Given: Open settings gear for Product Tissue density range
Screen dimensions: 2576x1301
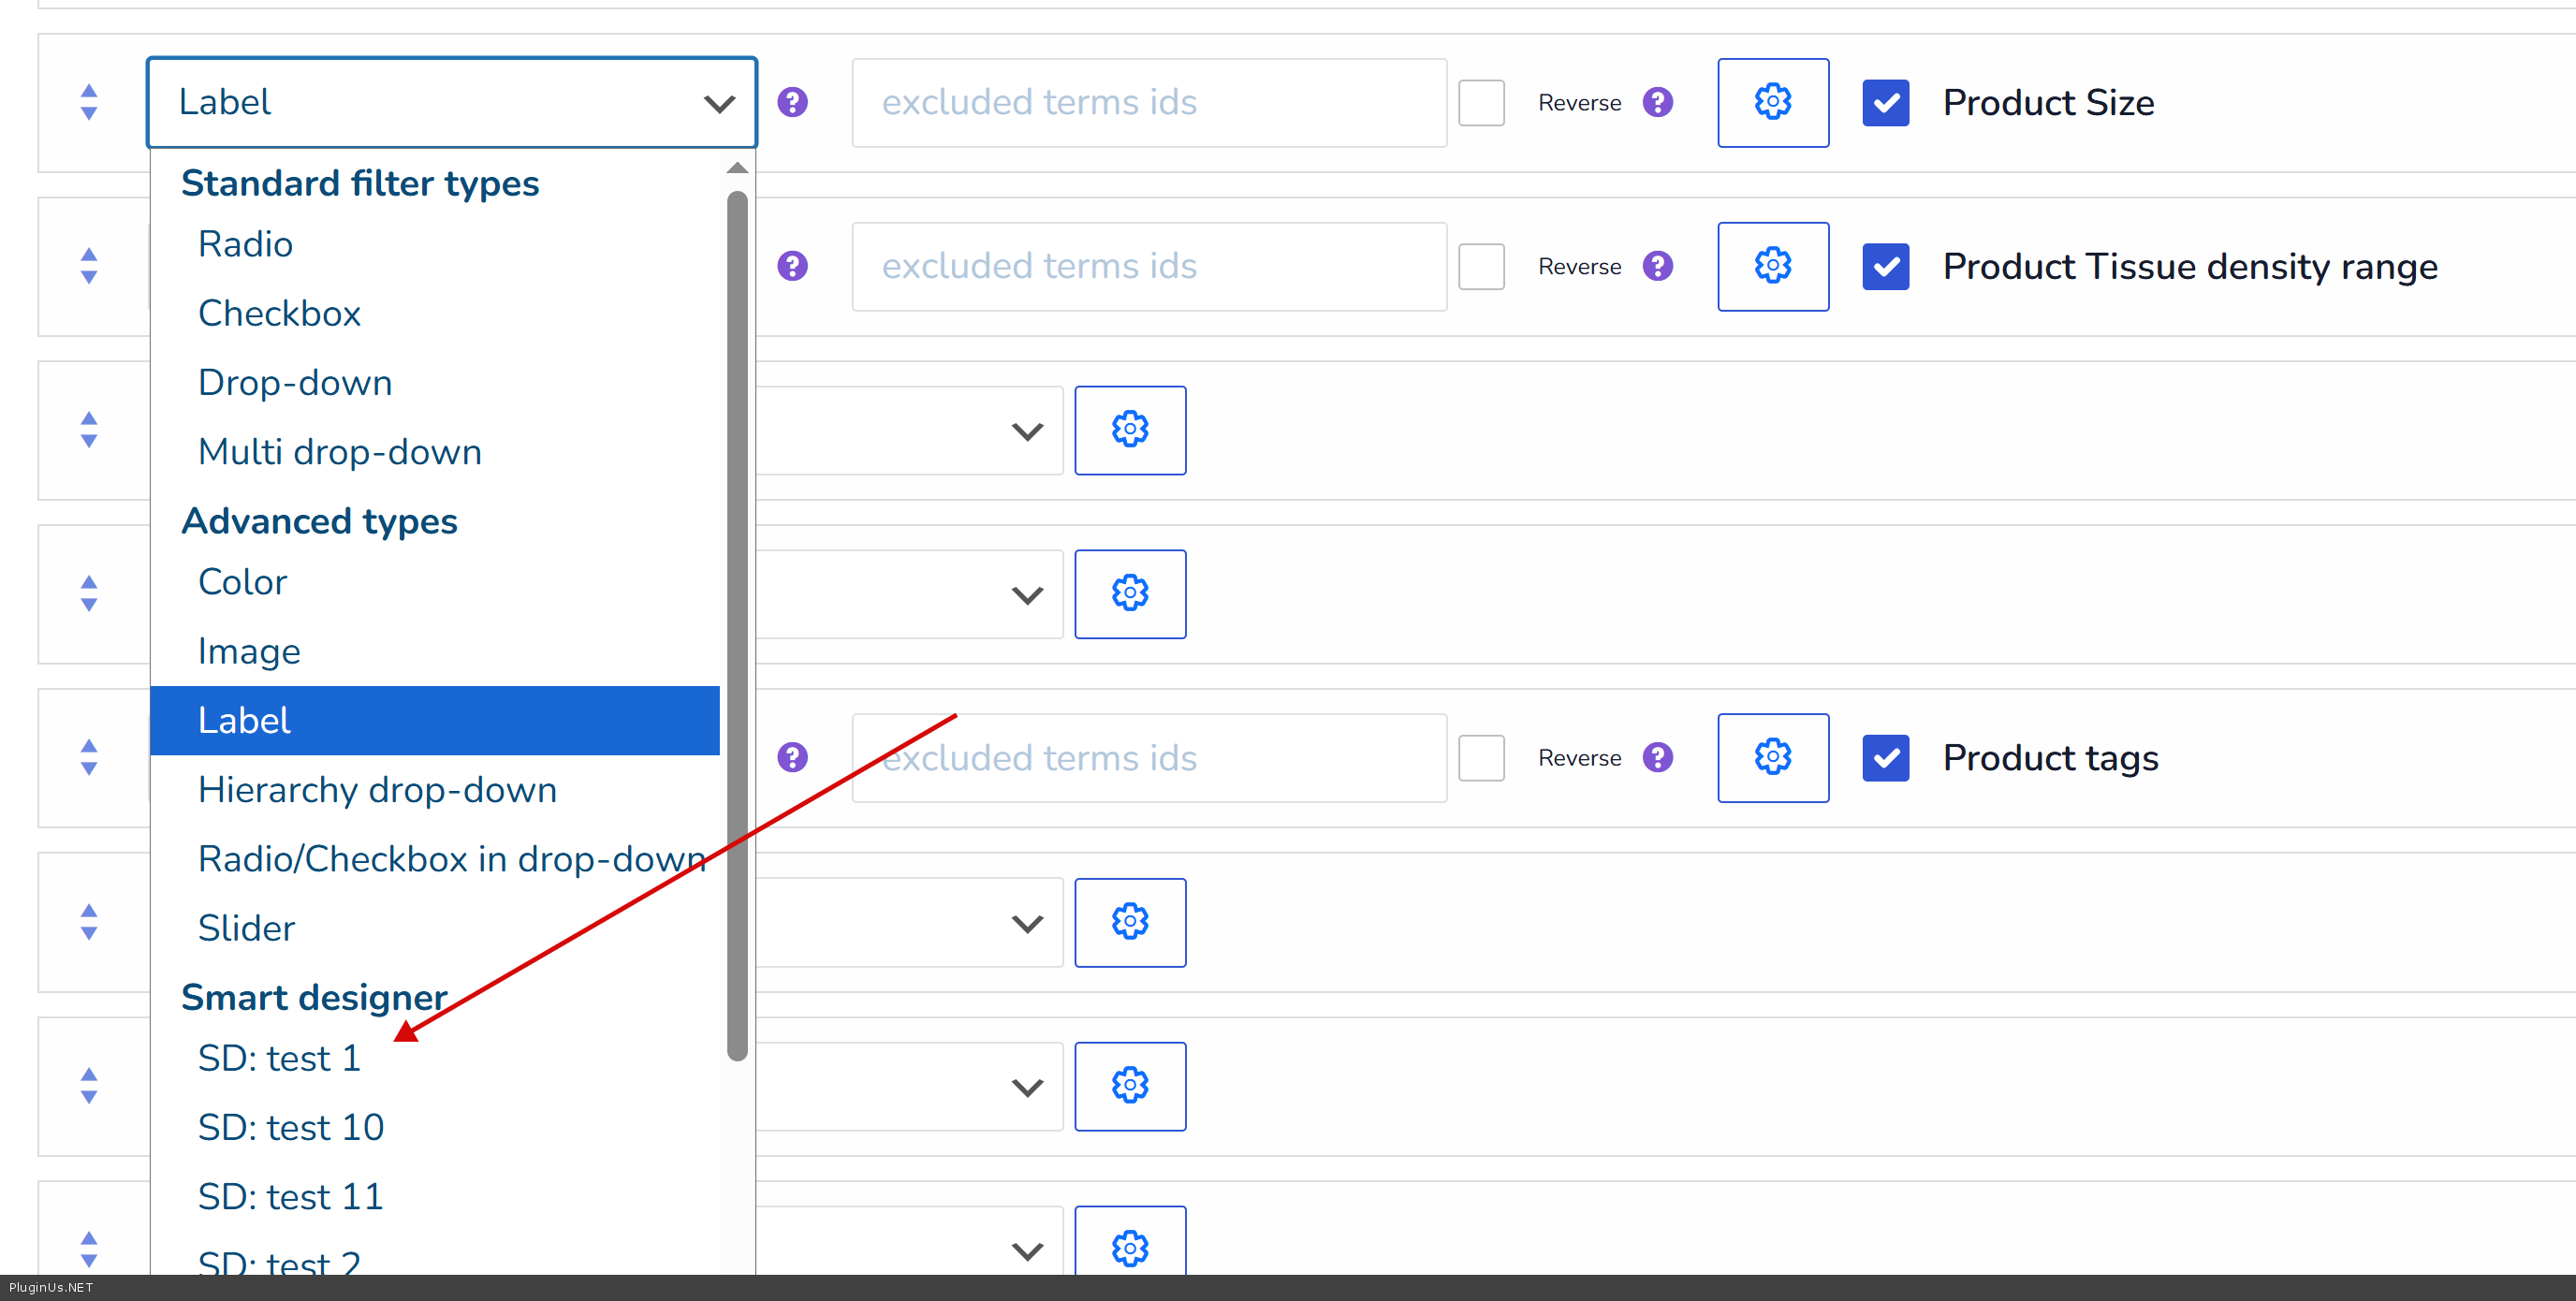Looking at the screenshot, I should tap(1772, 266).
